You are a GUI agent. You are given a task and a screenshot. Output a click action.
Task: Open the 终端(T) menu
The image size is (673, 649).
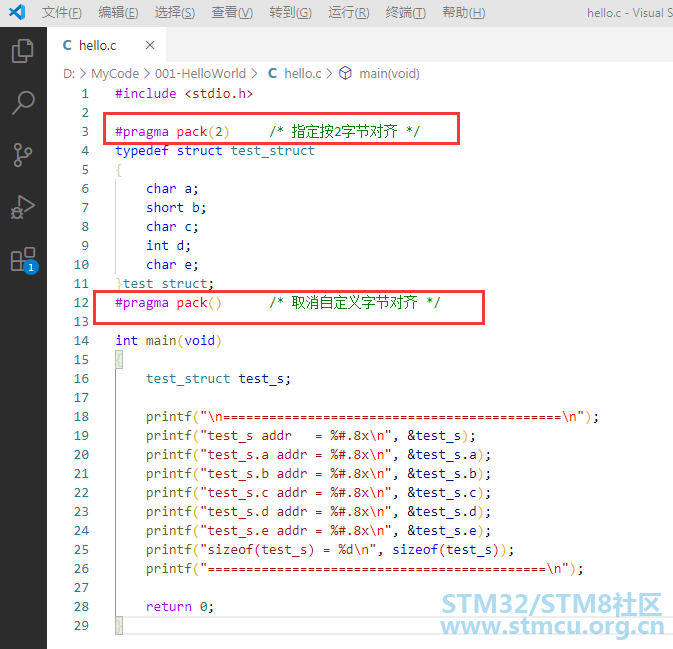tap(406, 13)
